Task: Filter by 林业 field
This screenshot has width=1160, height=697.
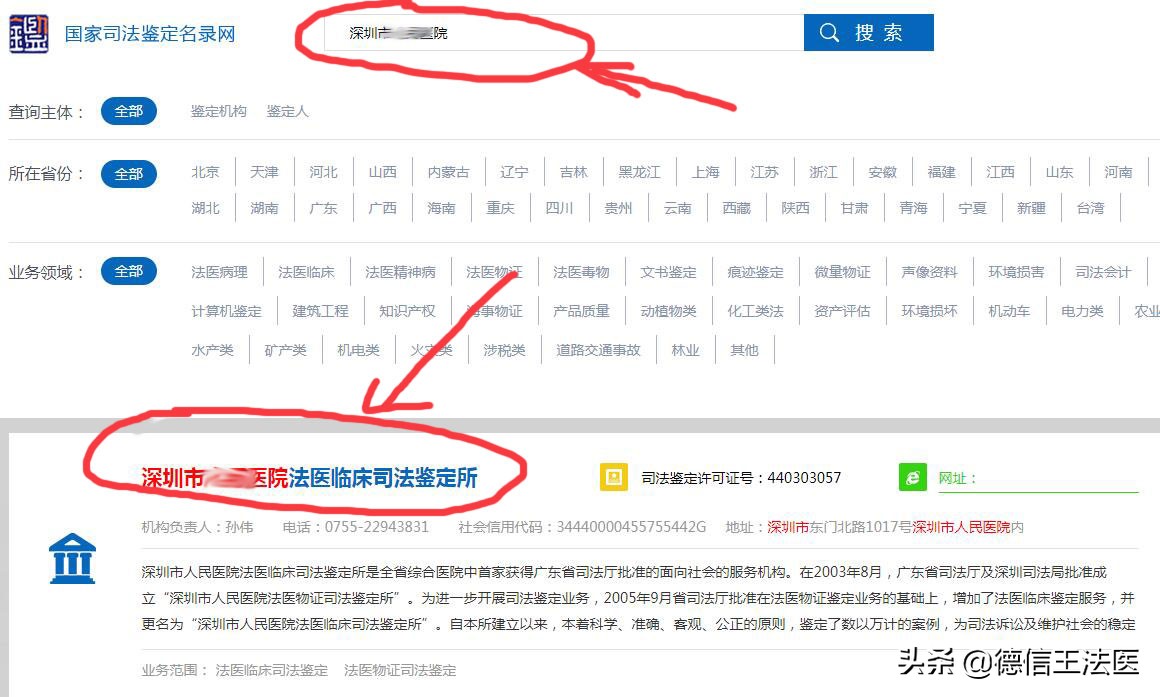Action: (685, 350)
